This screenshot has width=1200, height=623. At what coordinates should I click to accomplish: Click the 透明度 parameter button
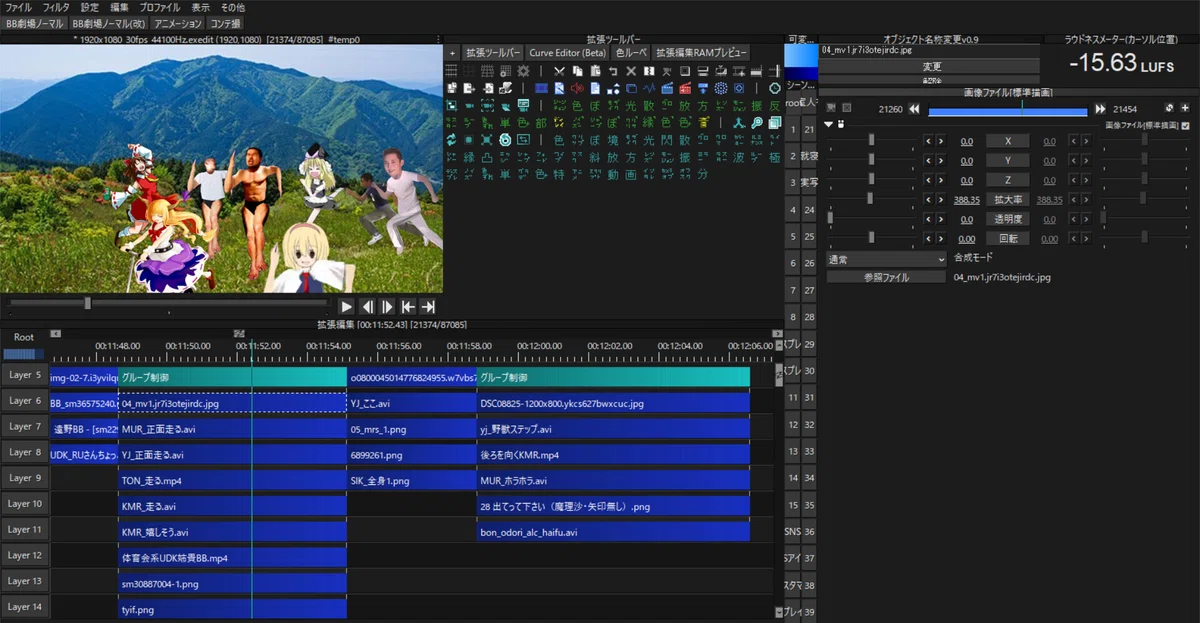(1007, 219)
